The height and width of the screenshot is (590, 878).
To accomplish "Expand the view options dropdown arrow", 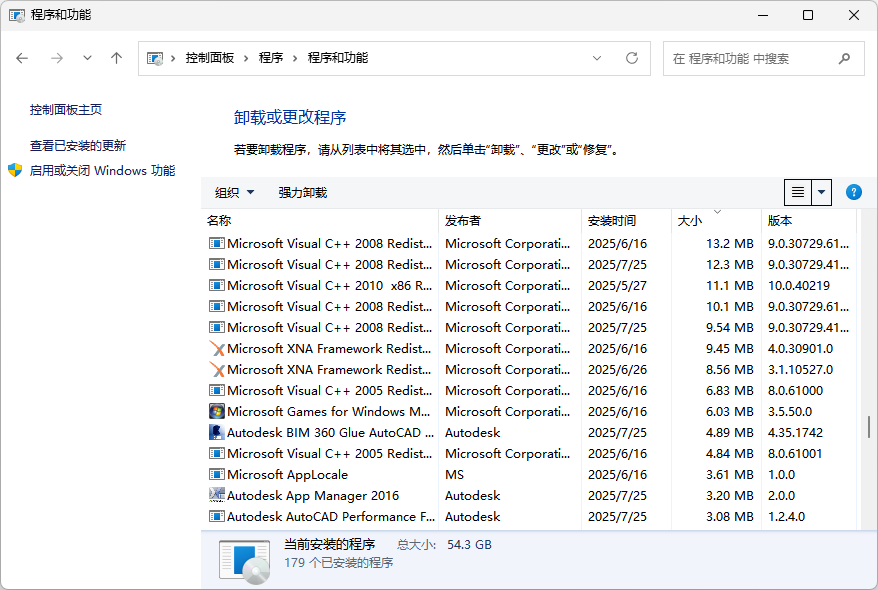I will (821, 193).
